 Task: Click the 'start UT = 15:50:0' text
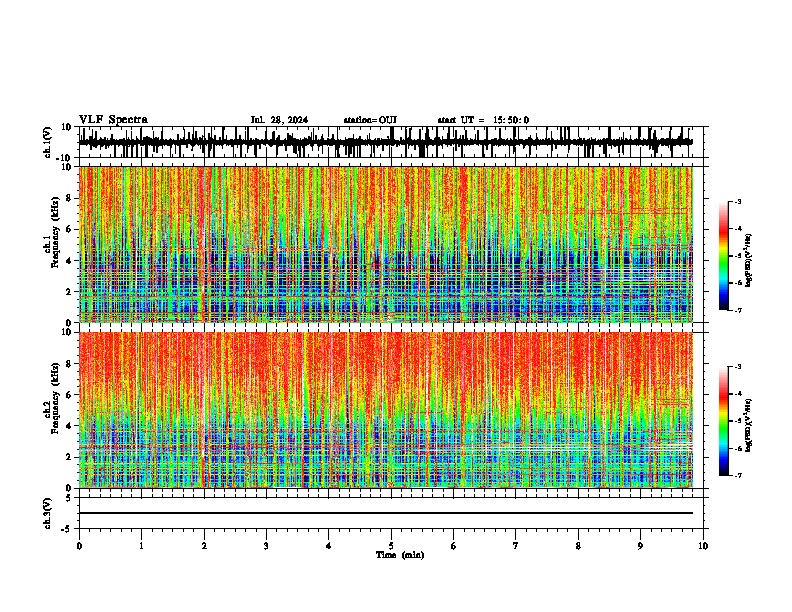[483, 120]
